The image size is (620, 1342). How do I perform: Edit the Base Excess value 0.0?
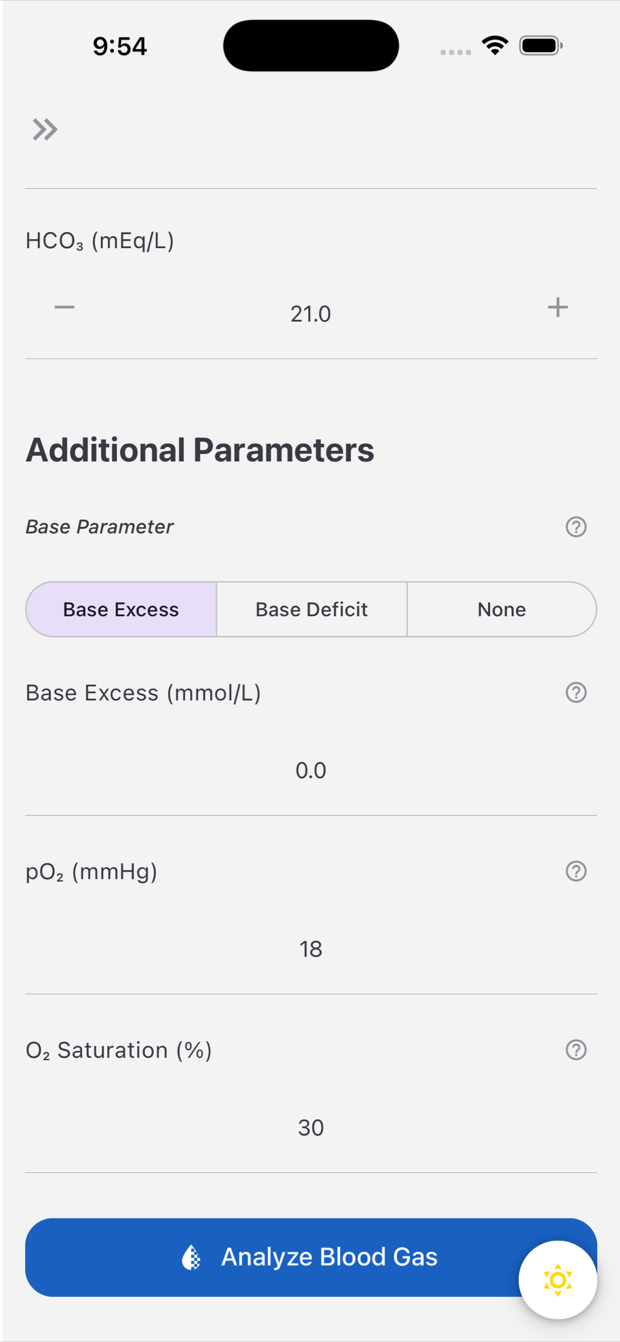pos(311,771)
